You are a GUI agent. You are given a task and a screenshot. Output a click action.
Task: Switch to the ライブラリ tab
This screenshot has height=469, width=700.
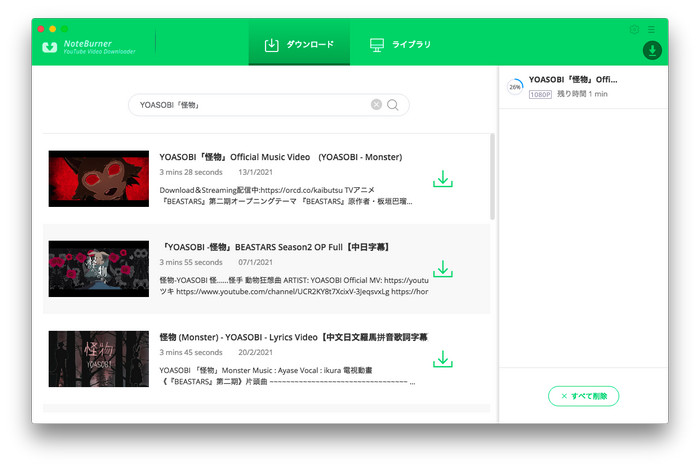pyautogui.click(x=400, y=45)
